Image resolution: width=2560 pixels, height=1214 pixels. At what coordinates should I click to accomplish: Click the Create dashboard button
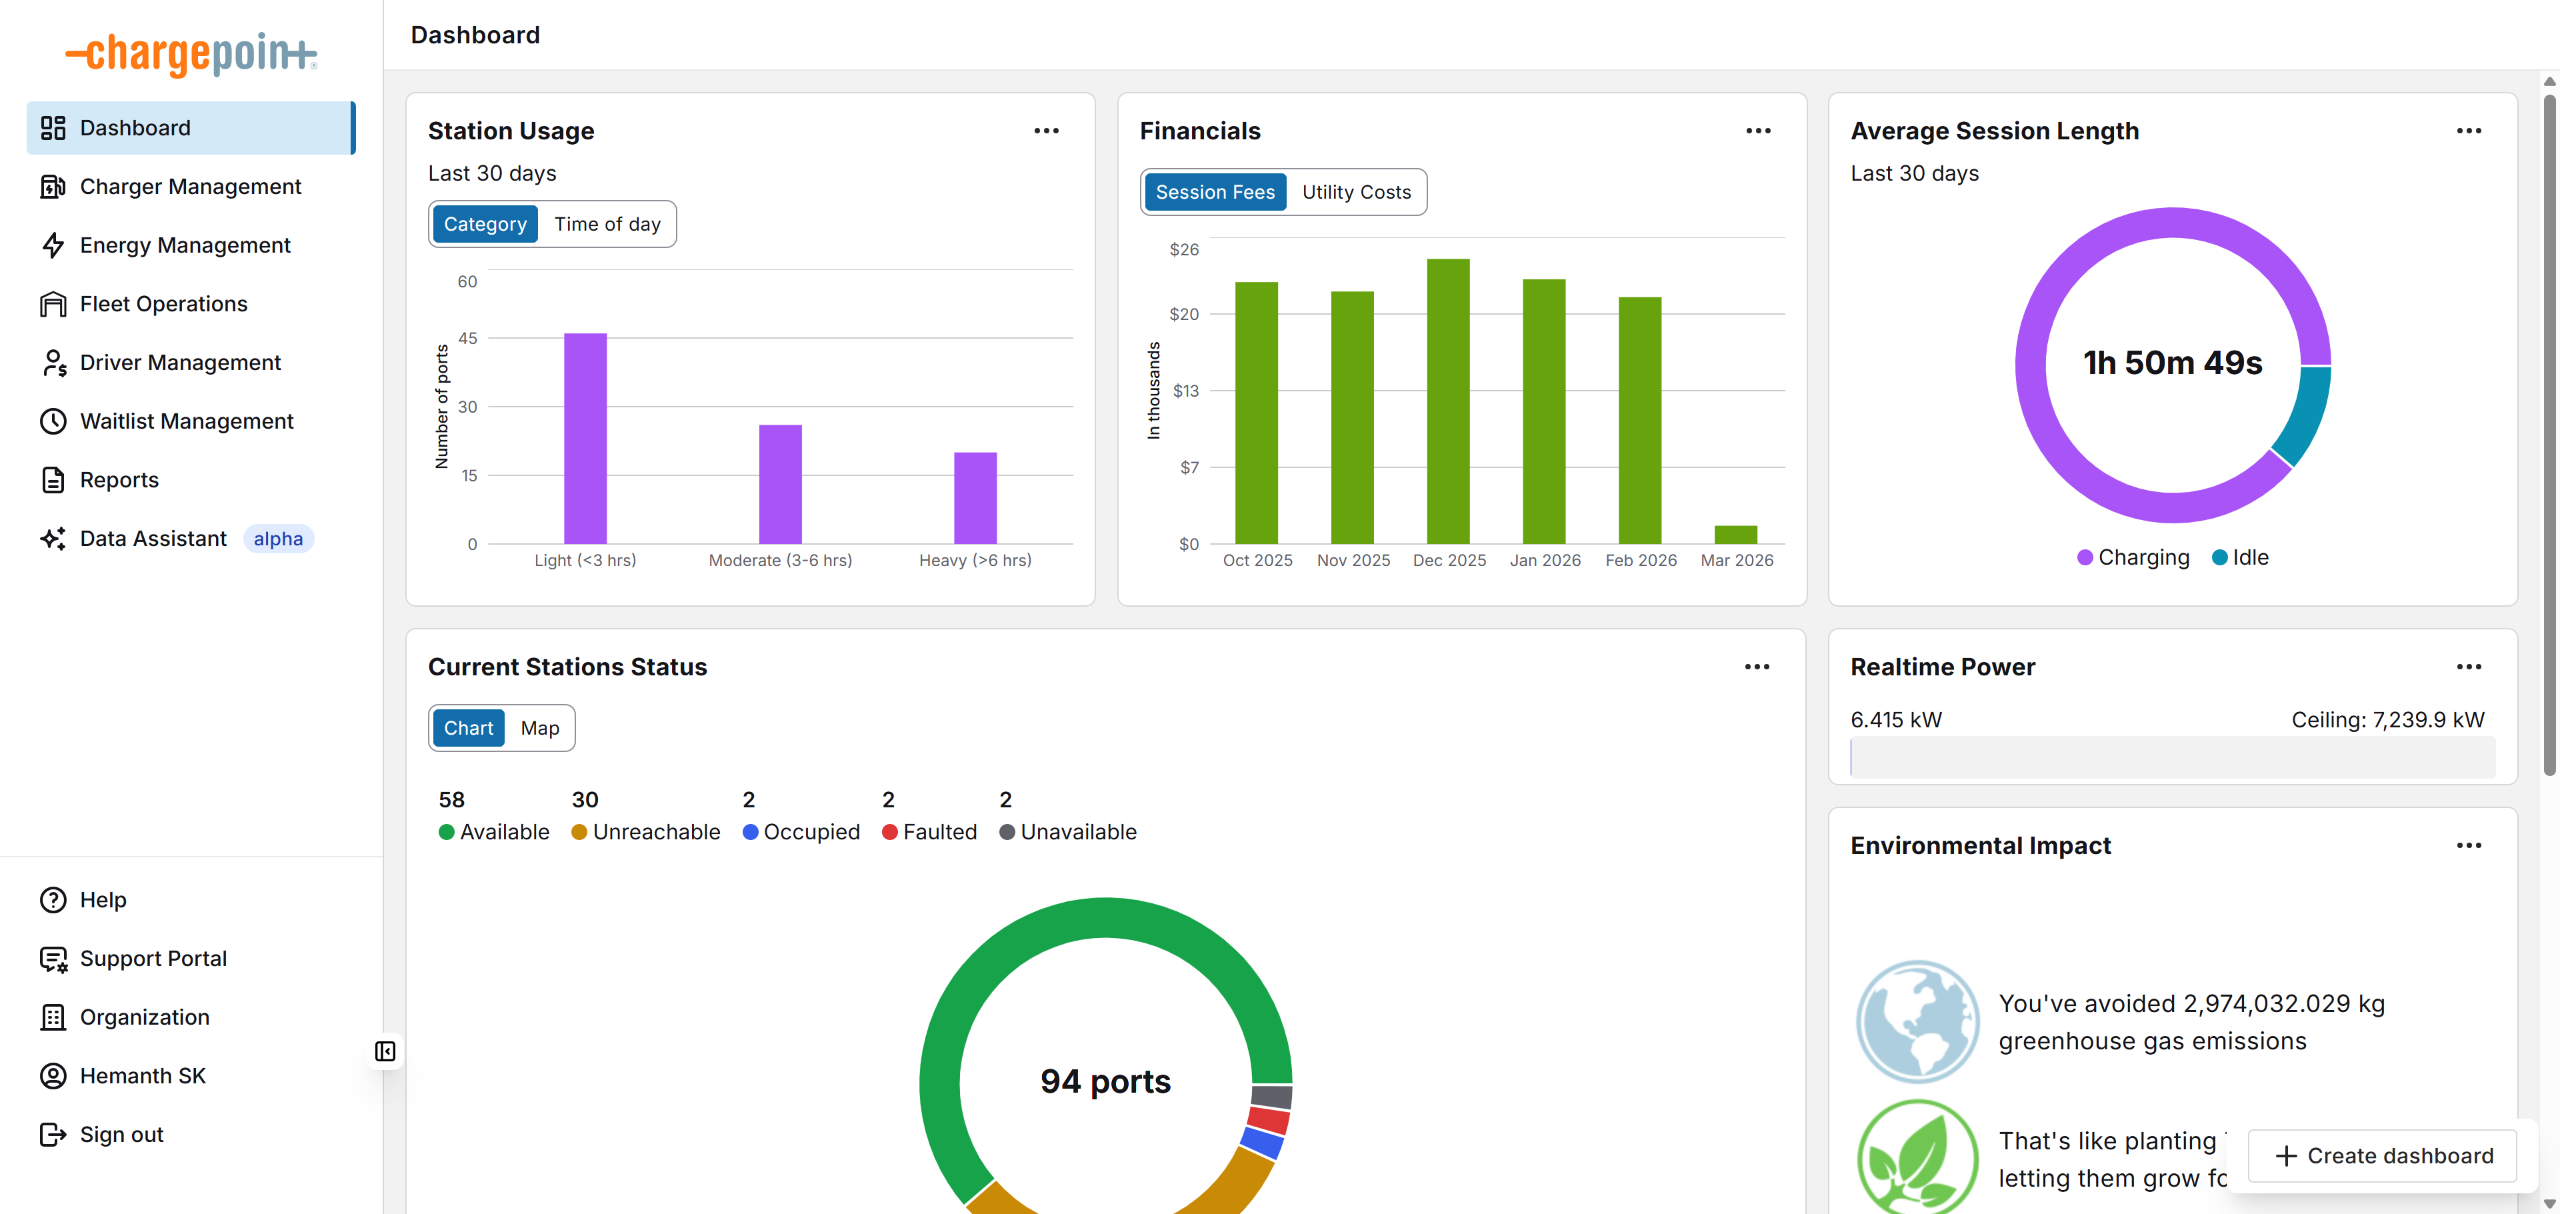pos(2383,1156)
